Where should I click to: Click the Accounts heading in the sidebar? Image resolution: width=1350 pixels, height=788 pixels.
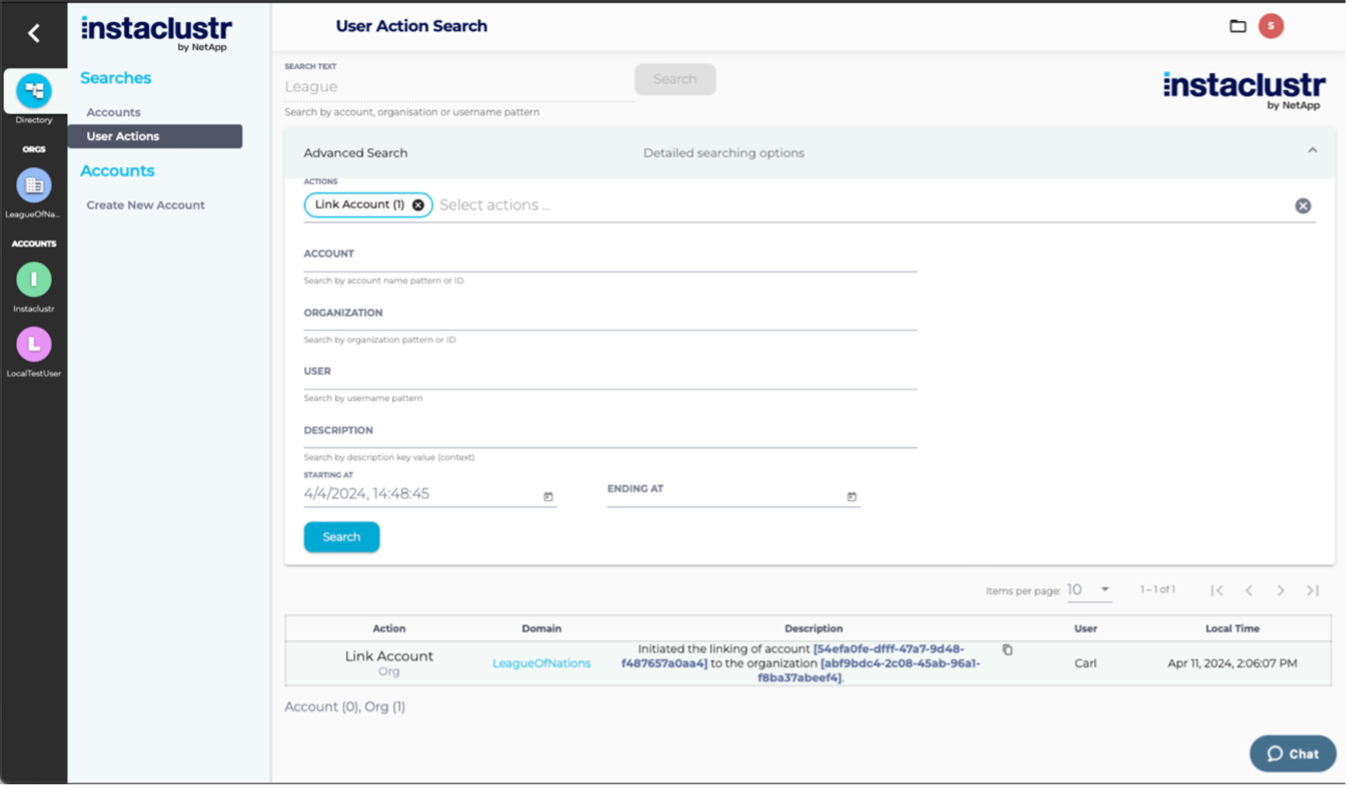(x=117, y=171)
